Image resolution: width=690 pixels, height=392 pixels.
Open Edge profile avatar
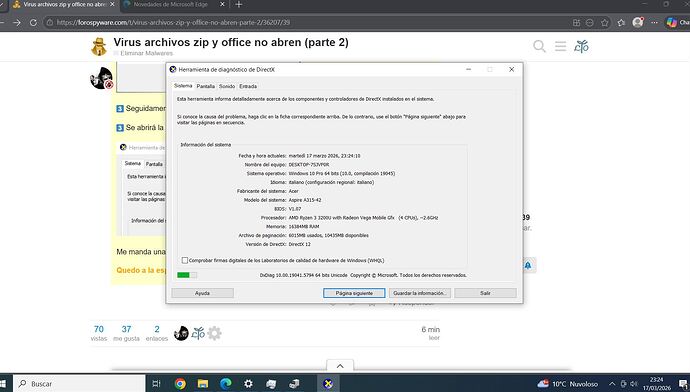(638, 22)
